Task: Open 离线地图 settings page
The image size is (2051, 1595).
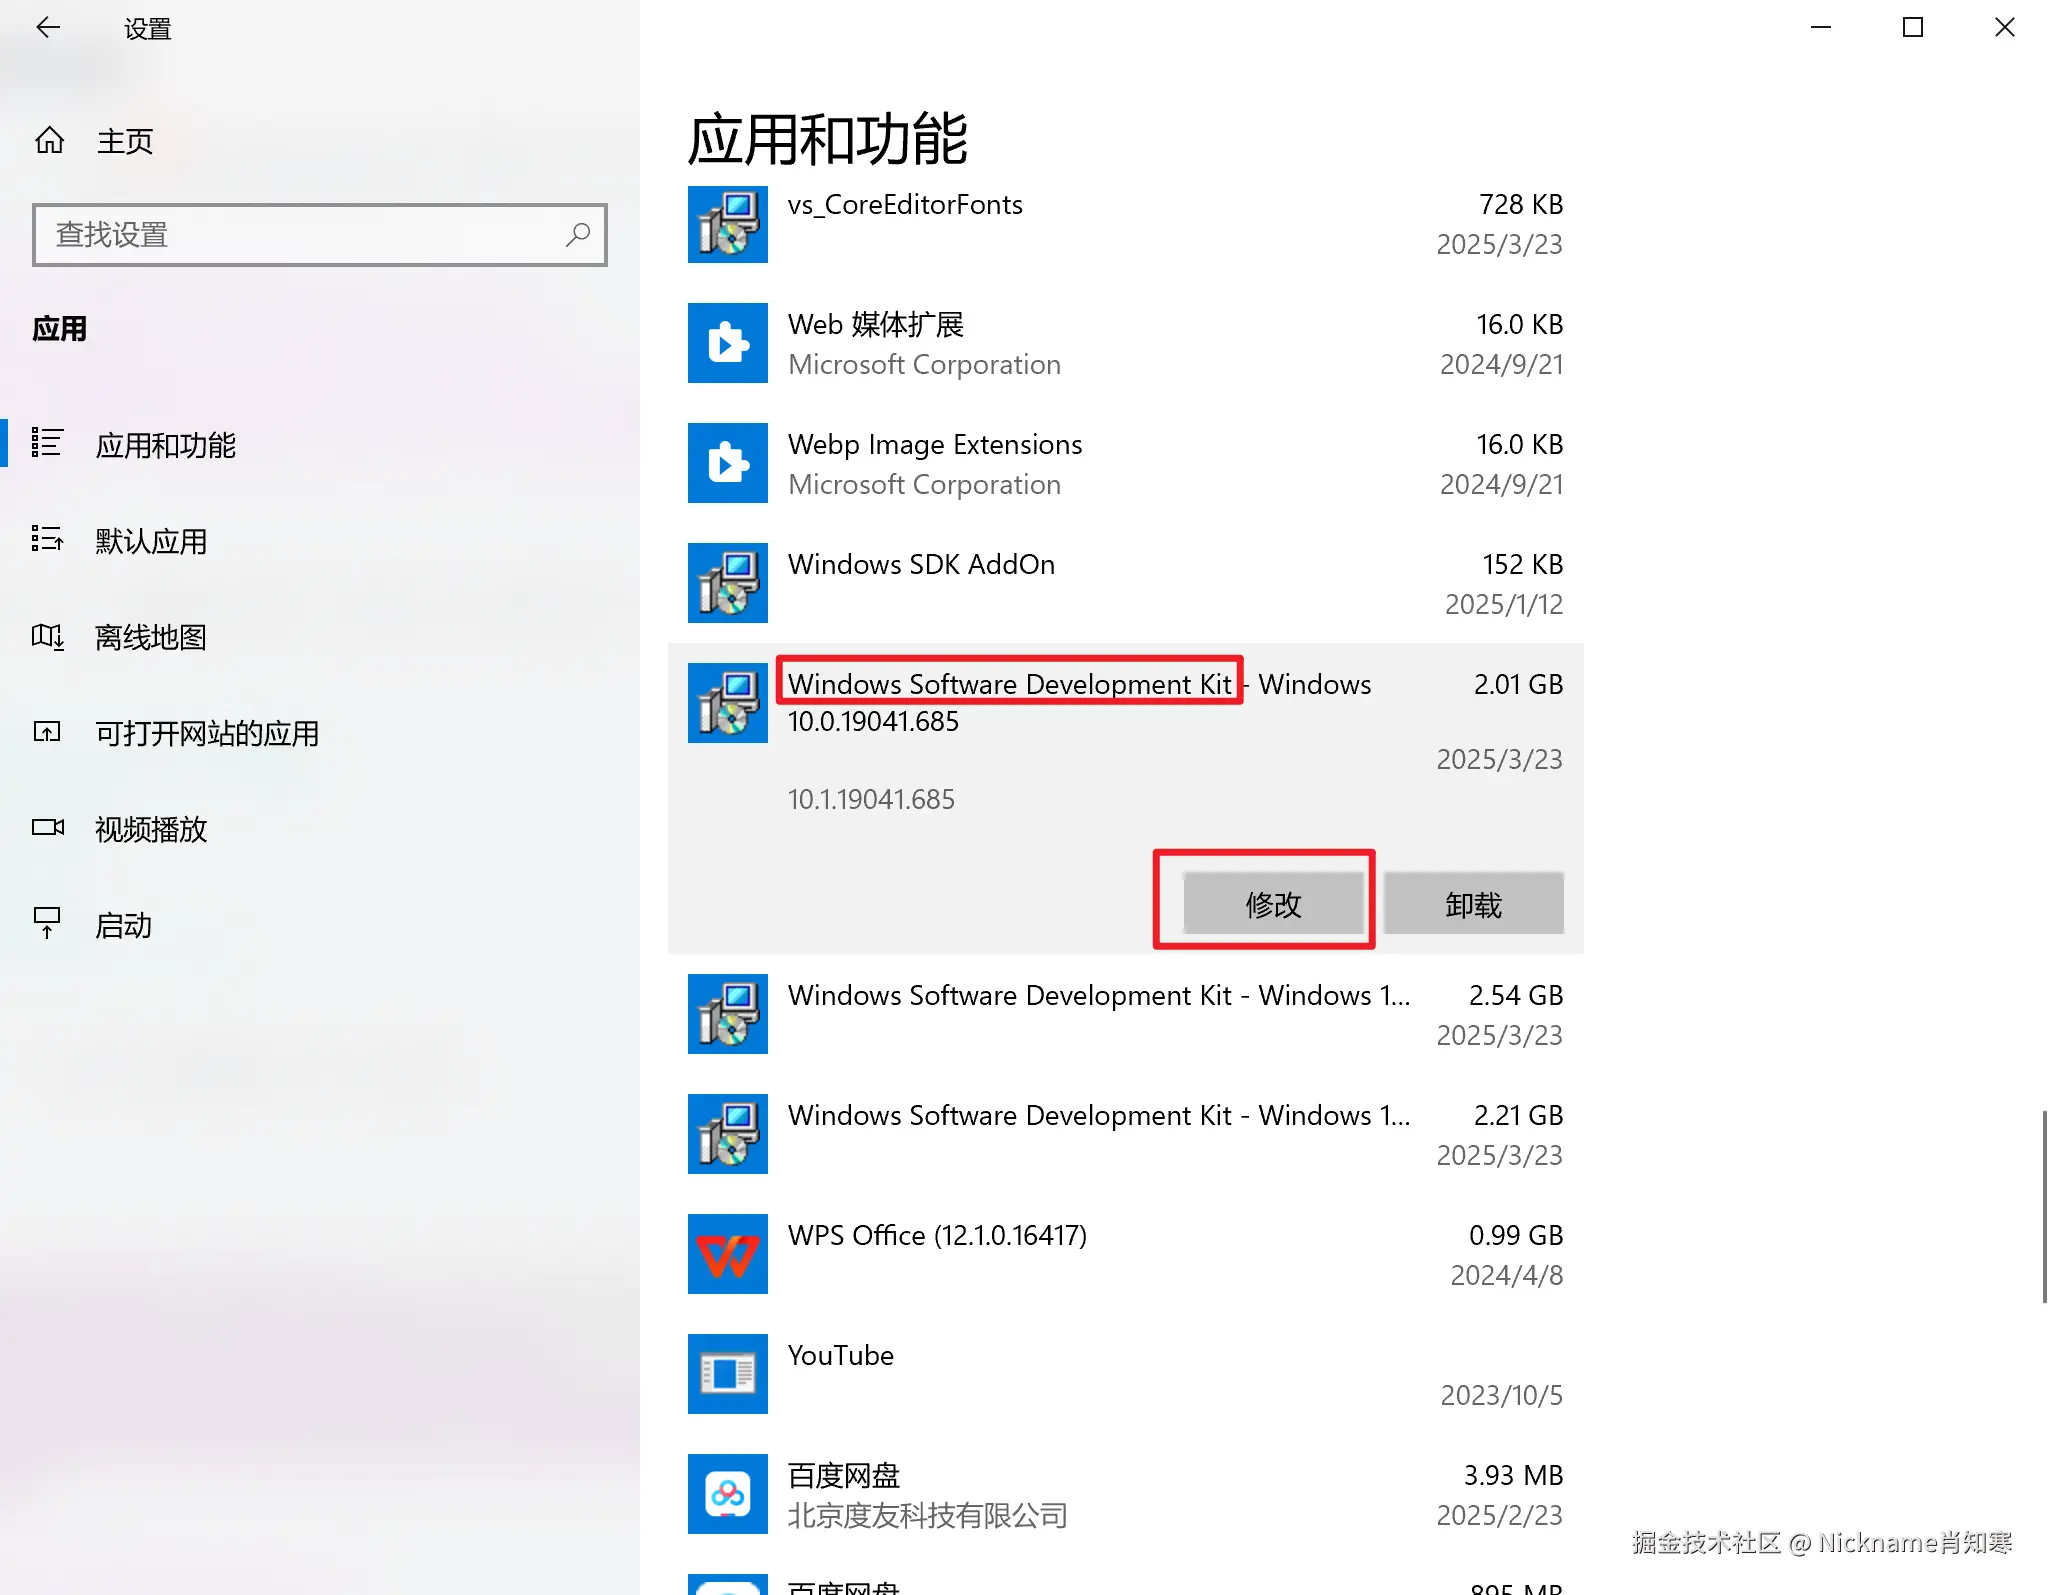Action: pyautogui.click(x=151, y=637)
